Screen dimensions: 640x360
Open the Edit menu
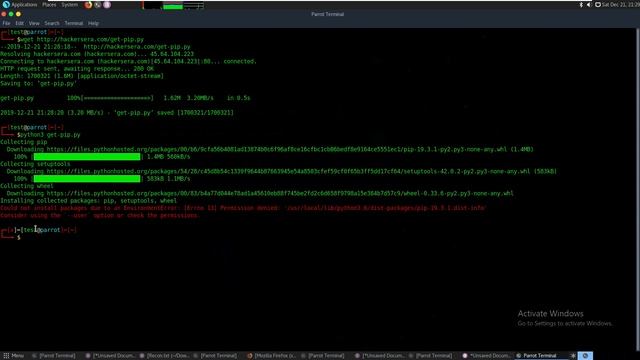20,23
